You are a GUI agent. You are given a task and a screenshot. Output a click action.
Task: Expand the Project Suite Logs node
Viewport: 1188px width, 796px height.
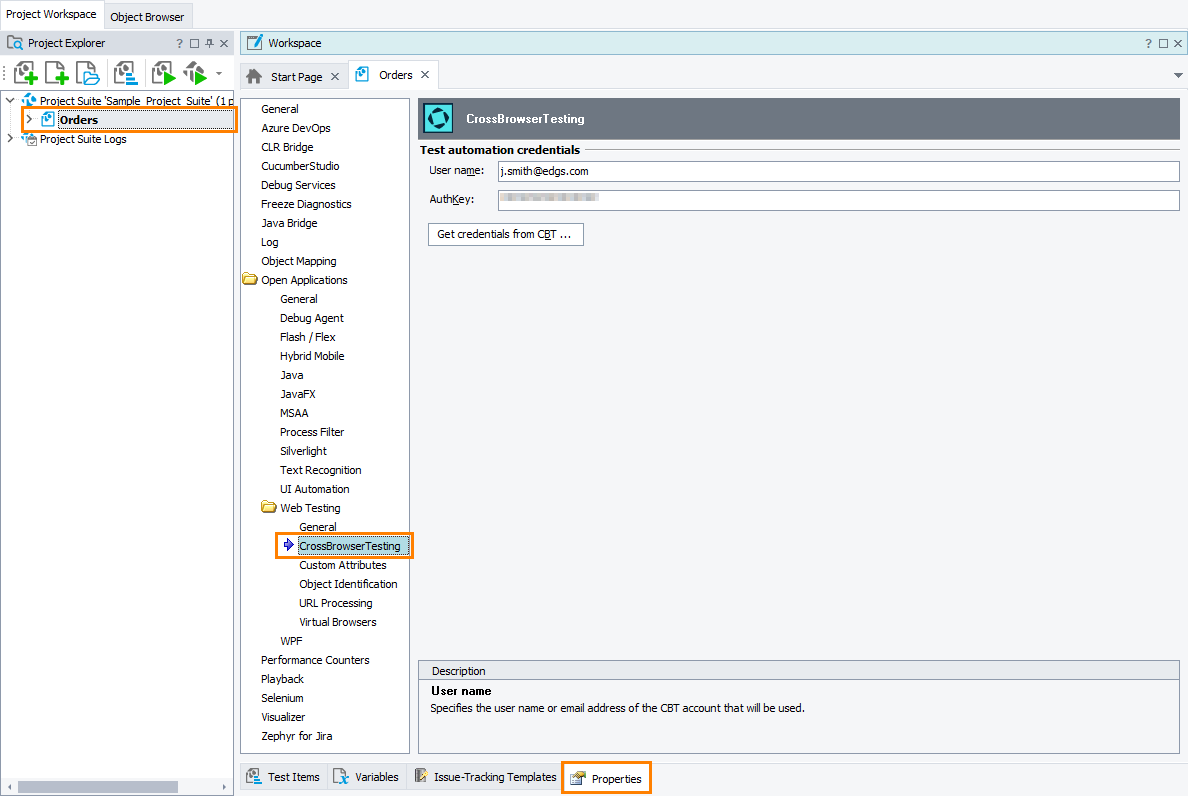pyautogui.click(x=10, y=139)
